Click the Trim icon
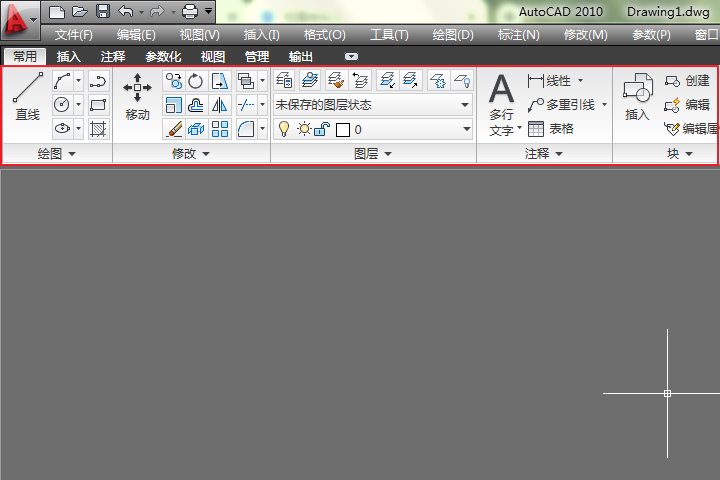 pos(246,105)
